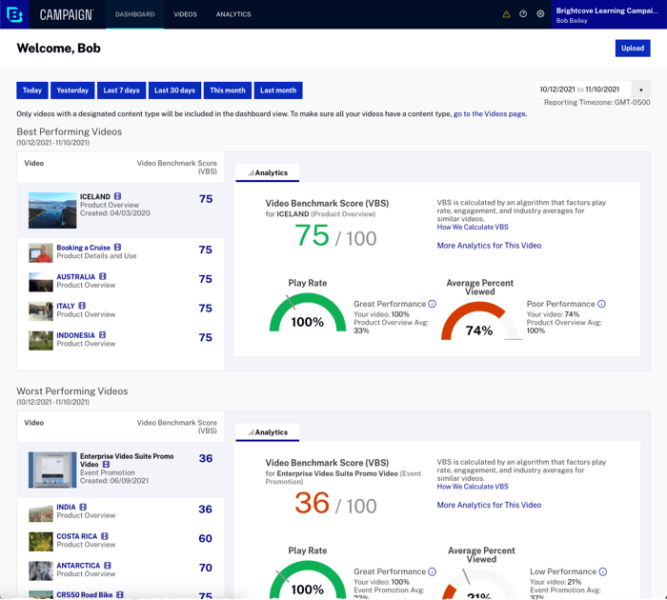Expand the date range dropdown arrow

641,89
